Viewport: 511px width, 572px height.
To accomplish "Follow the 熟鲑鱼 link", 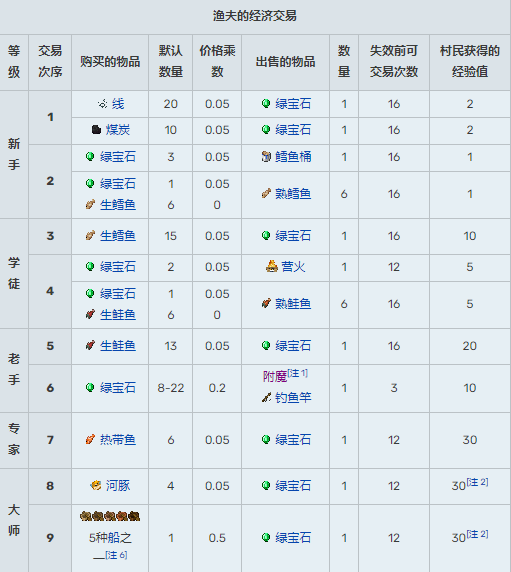I will click(293, 304).
